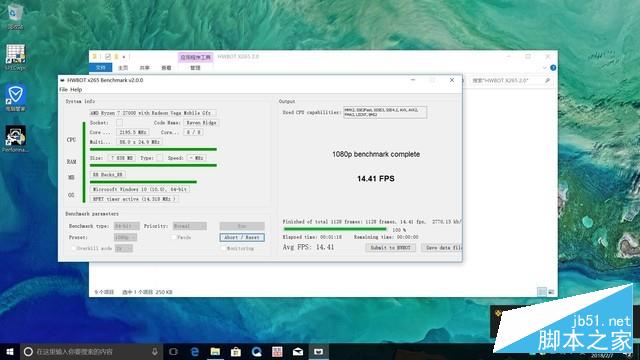Click the Used CPU capabilities box
The width and height of the screenshot is (640, 360).
pyautogui.click(x=385, y=112)
